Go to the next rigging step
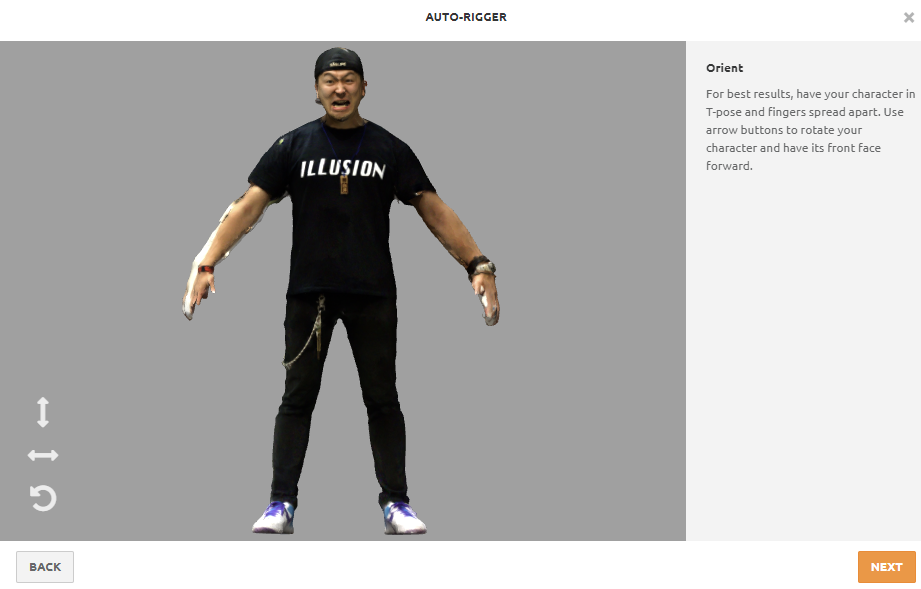 pyautogui.click(x=886, y=567)
